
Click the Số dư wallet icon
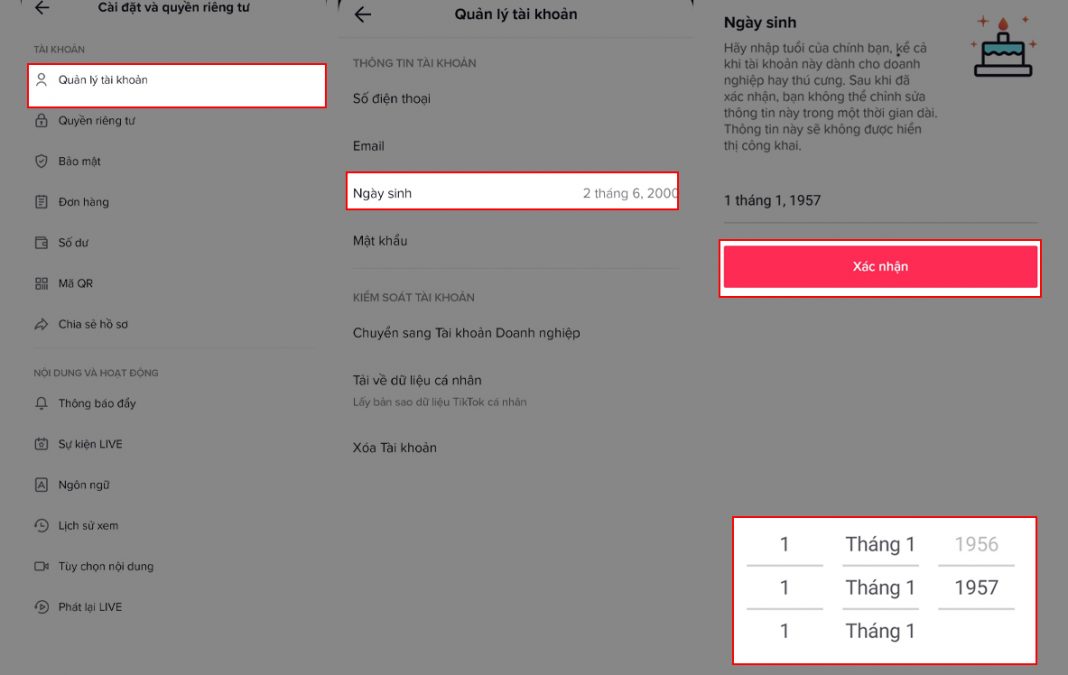41,243
